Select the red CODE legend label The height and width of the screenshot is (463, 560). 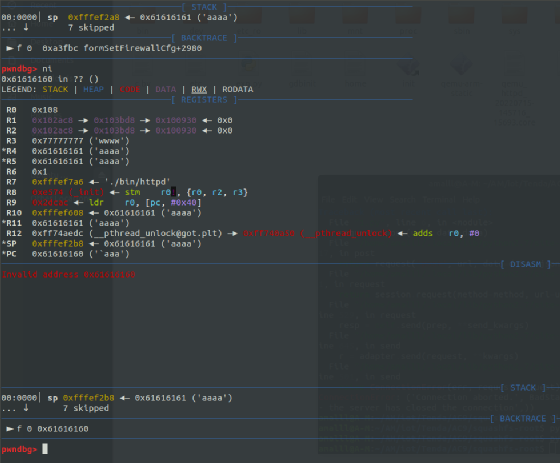tap(130, 89)
